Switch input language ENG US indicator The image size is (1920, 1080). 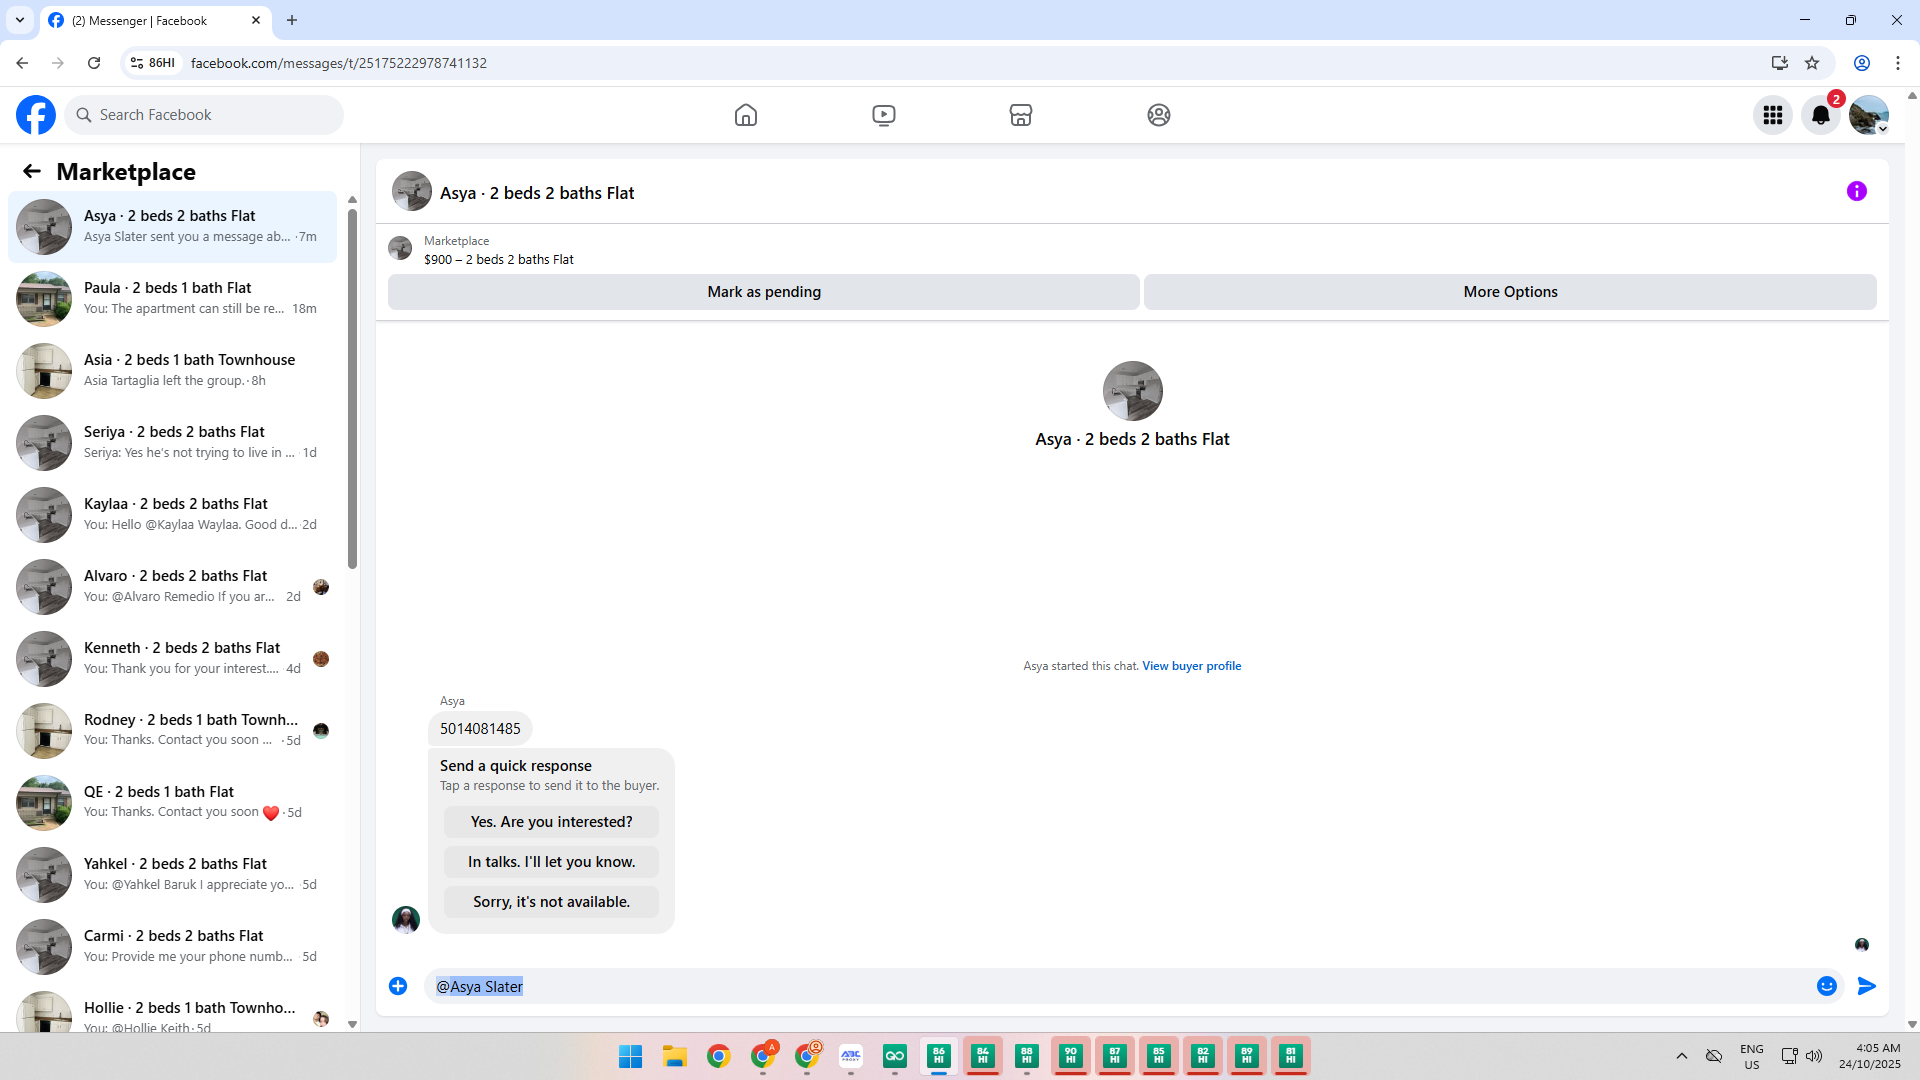1752,1056
